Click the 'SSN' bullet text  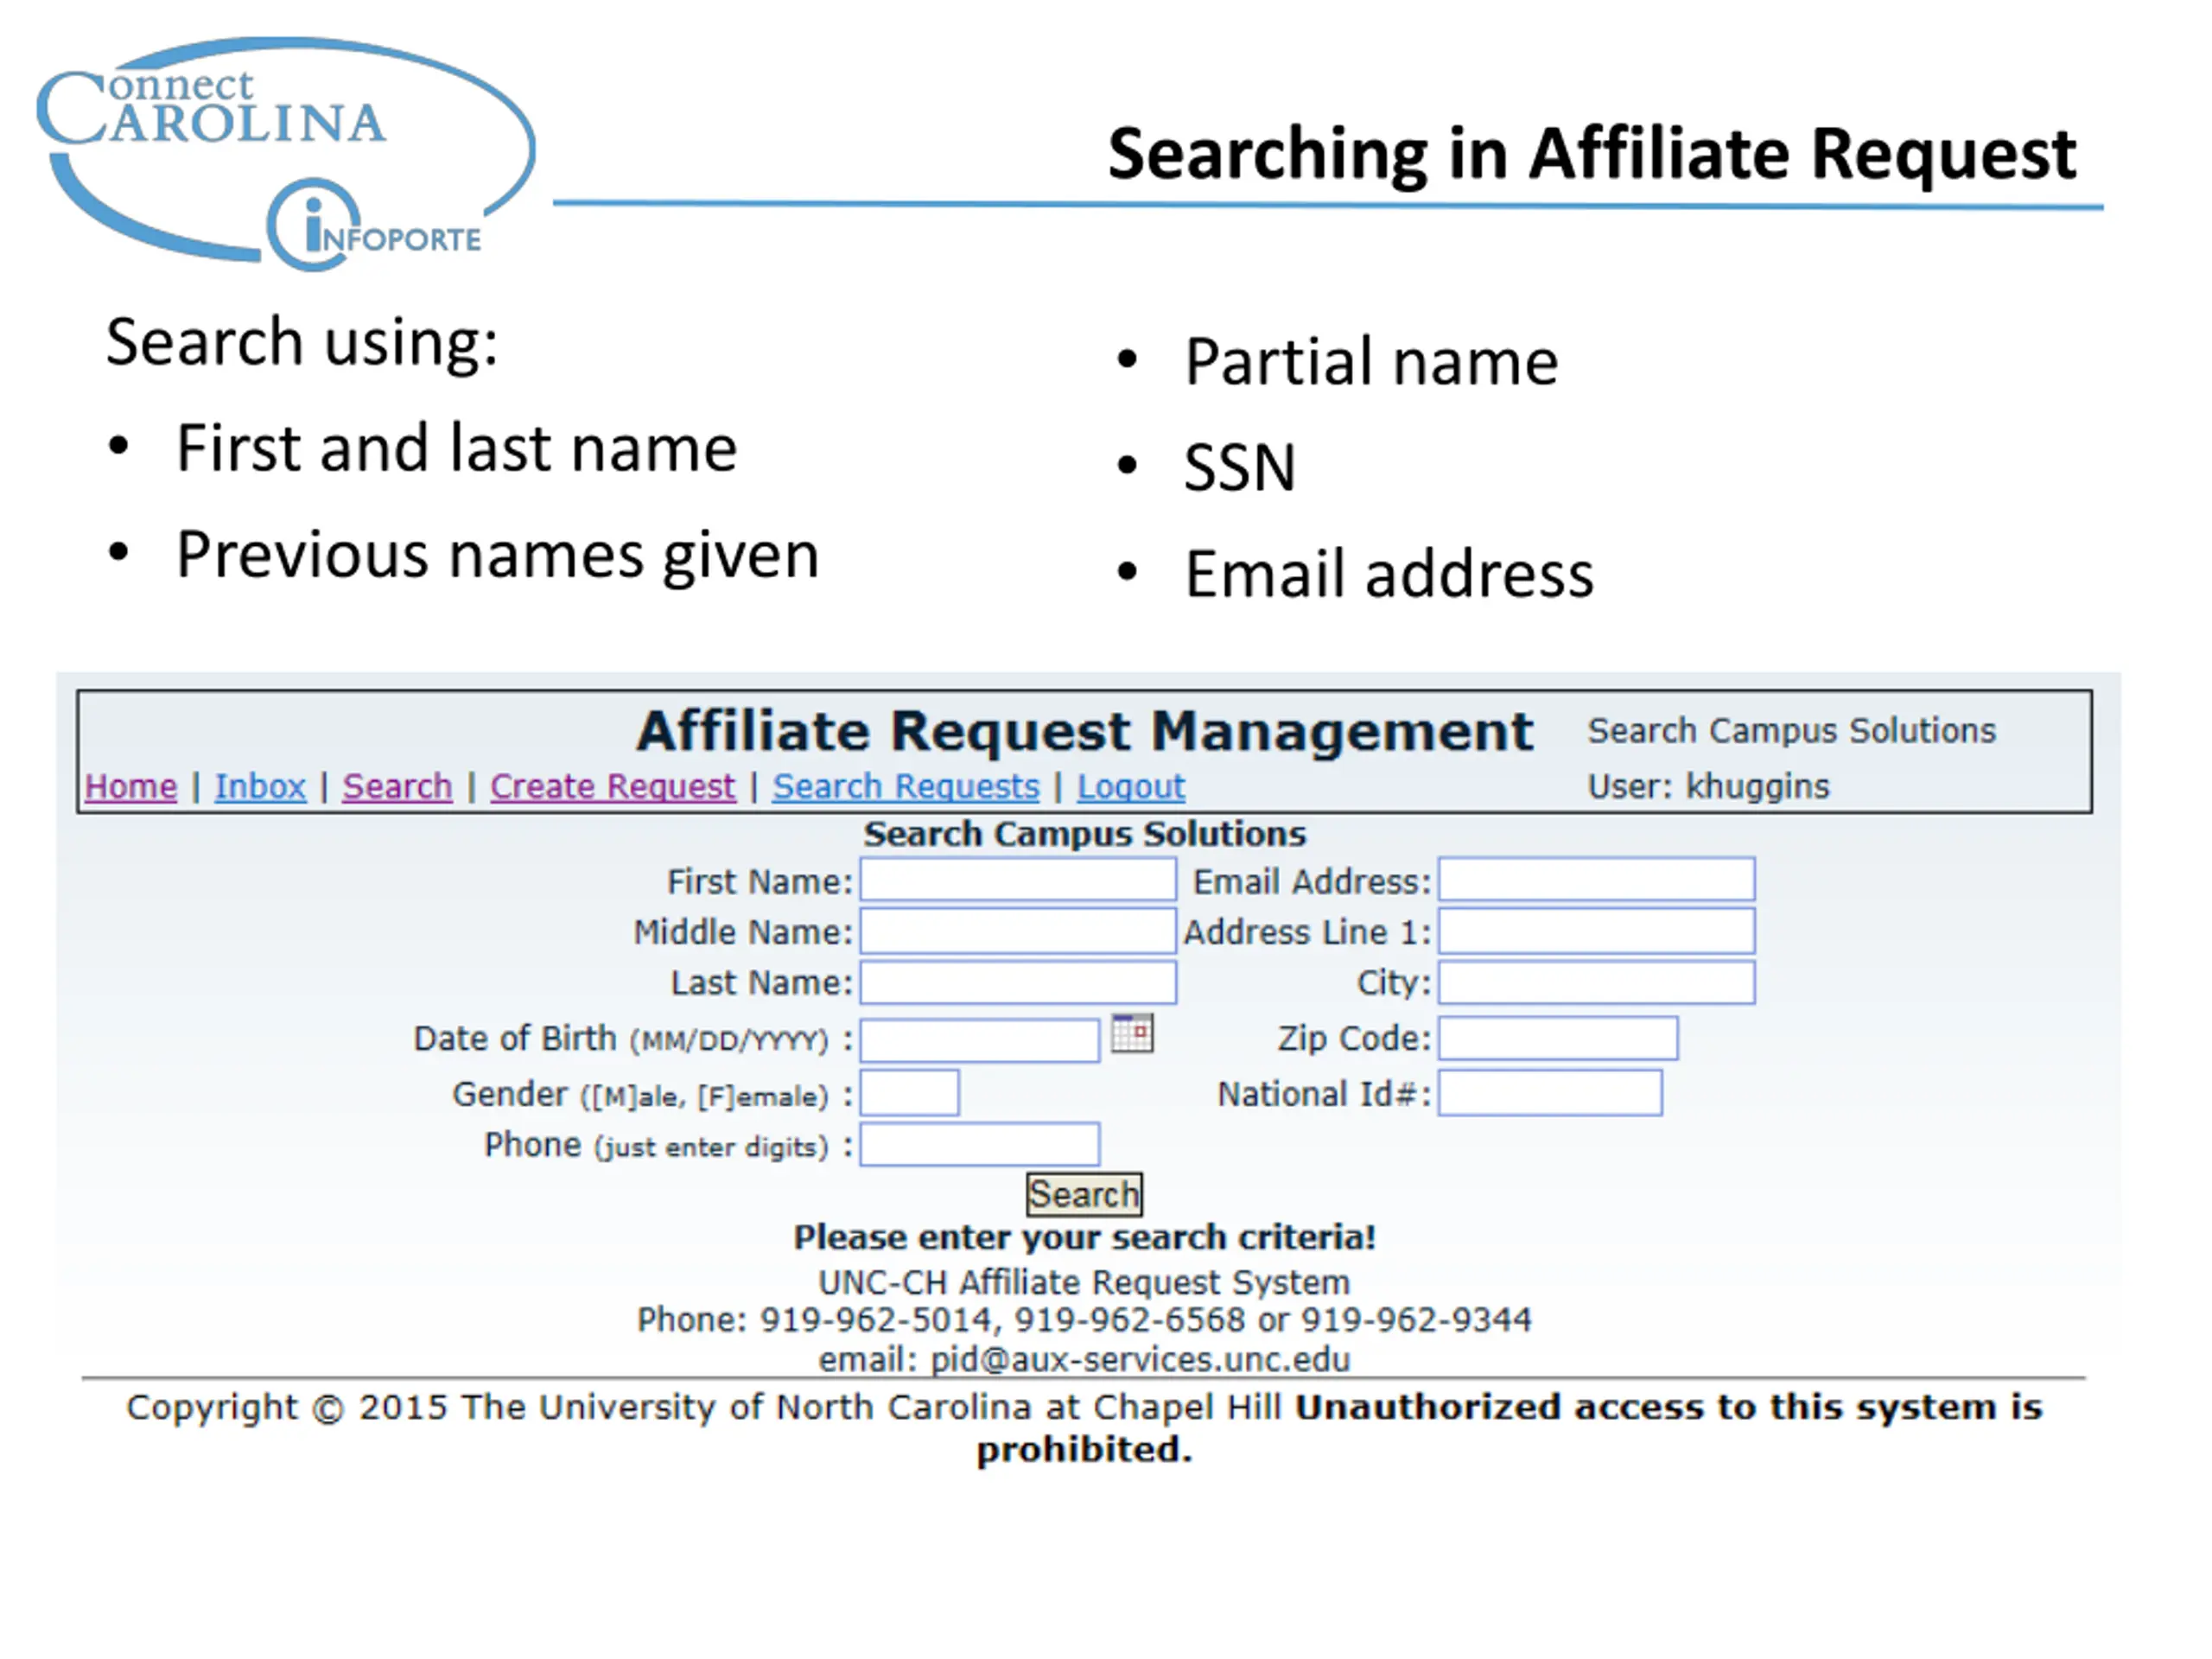coord(1240,468)
